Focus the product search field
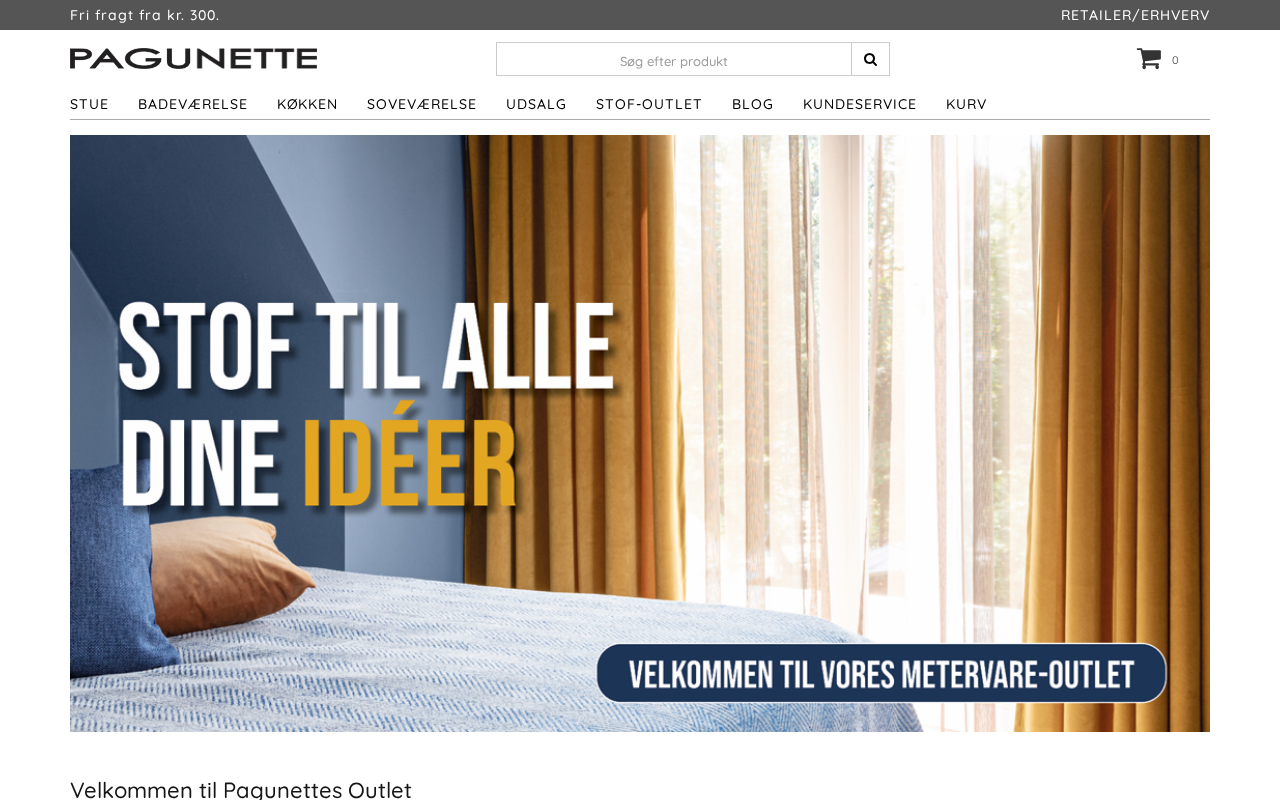Viewport: 1280px width, 800px height. point(674,59)
